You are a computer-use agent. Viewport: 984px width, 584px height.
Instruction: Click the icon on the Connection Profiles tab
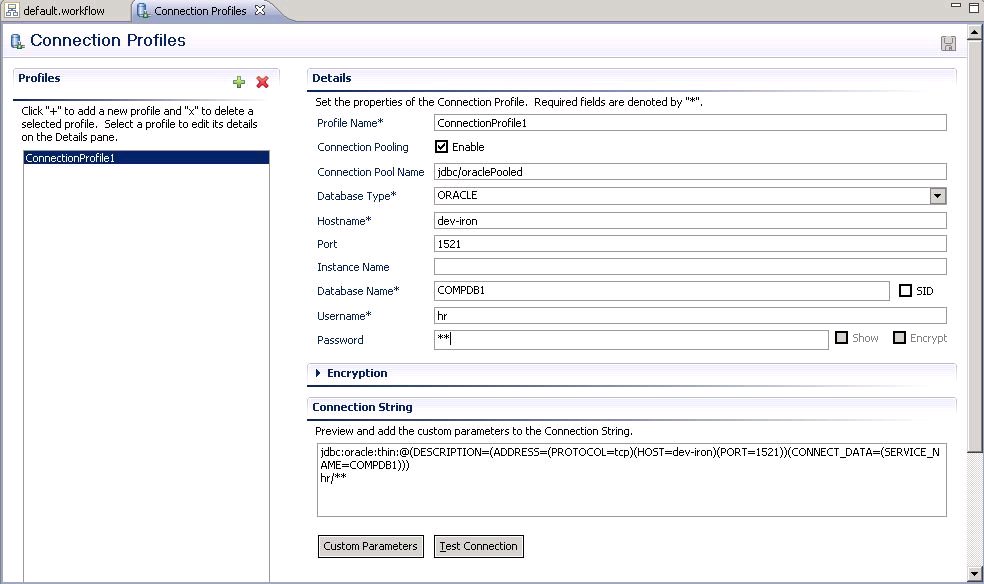(x=140, y=9)
